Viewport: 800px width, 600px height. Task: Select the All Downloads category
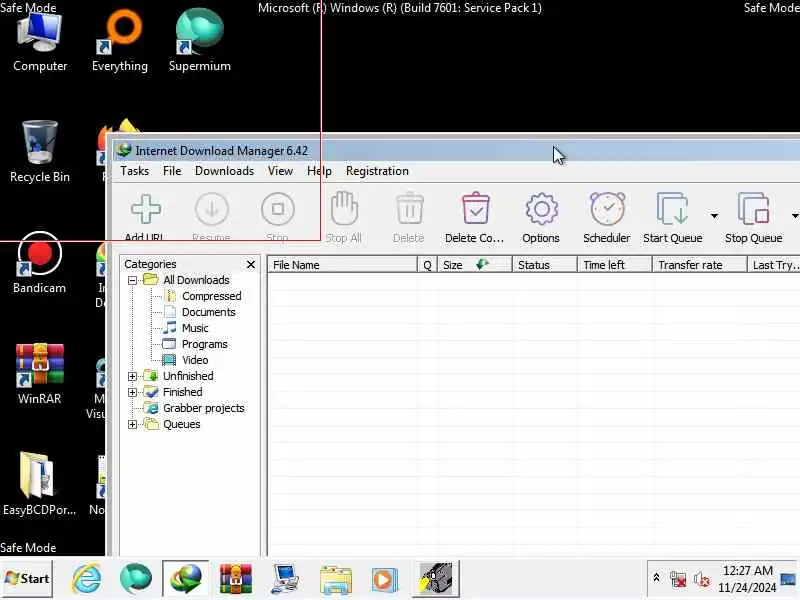click(x=196, y=280)
